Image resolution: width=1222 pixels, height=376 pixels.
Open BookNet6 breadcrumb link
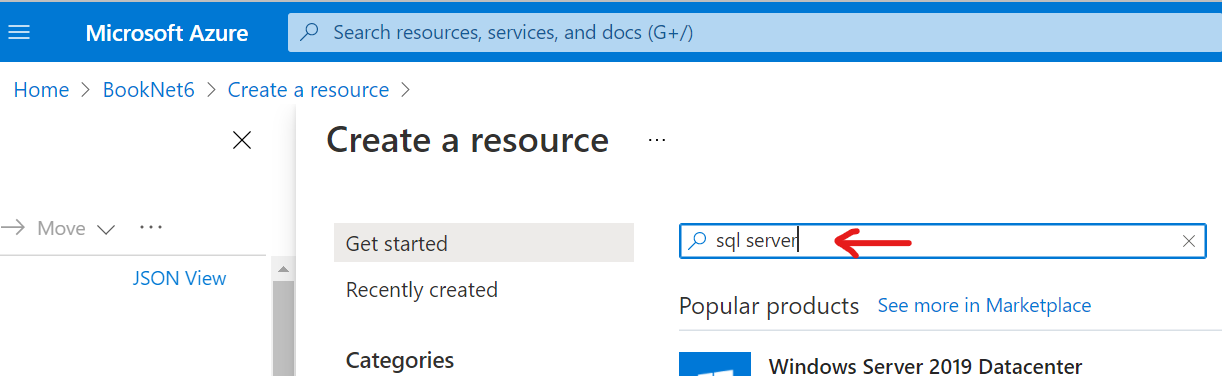coord(148,90)
